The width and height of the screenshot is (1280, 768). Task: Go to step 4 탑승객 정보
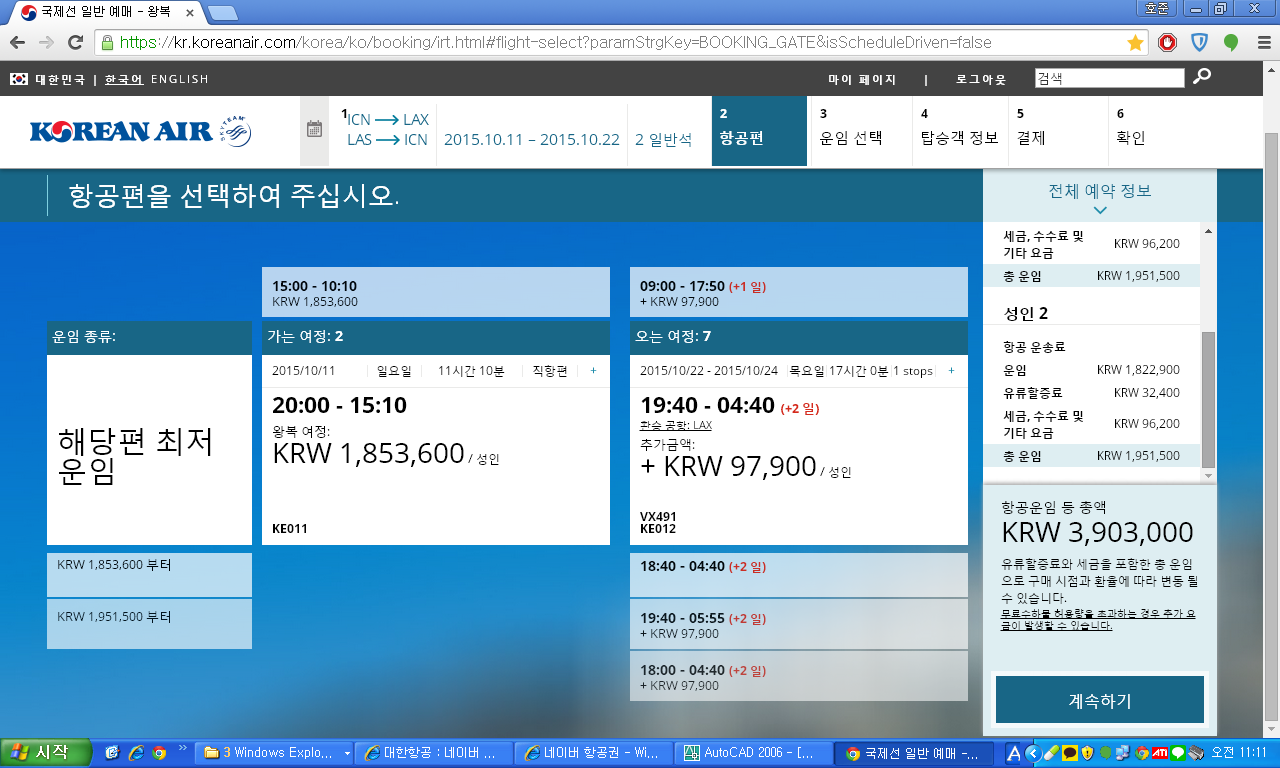(960, 131)
